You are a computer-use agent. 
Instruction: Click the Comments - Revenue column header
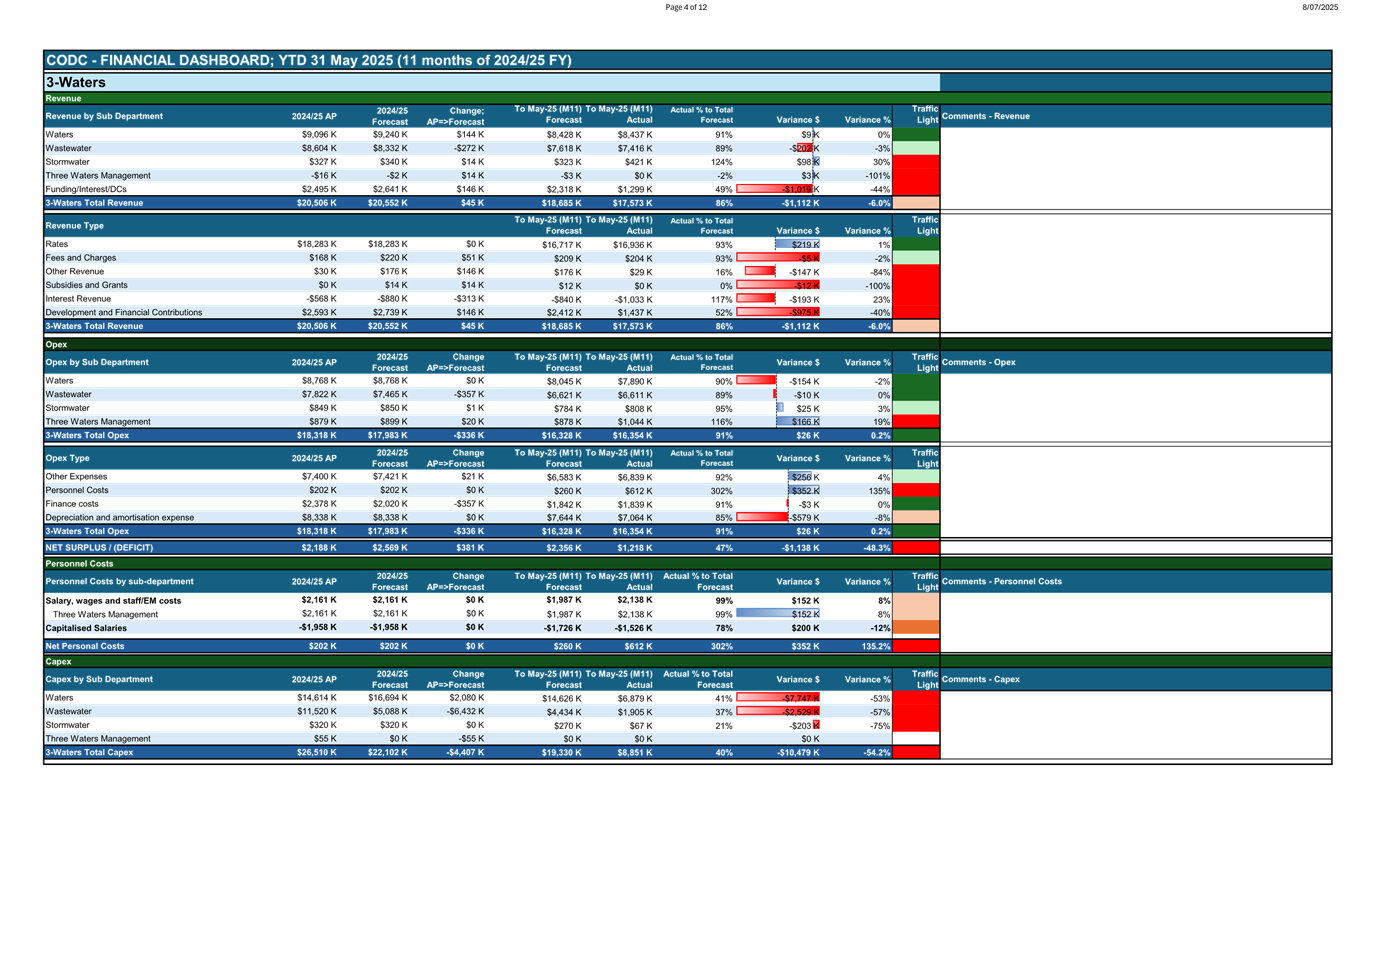pos(985,116)
